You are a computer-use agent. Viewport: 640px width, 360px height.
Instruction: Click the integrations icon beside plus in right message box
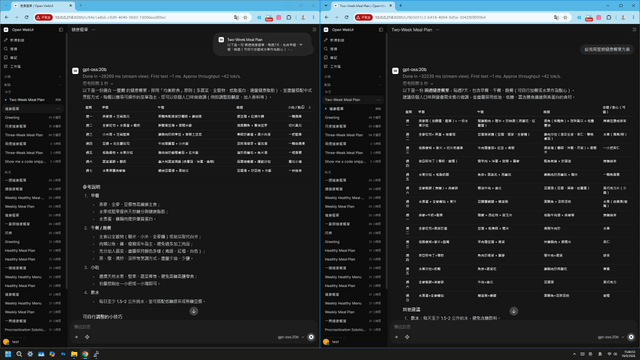click(407, 337)
